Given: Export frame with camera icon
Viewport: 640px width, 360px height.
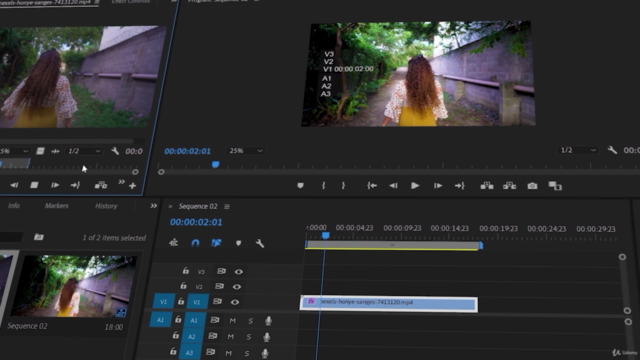Looking at the screenshot, I should point(532,186).
